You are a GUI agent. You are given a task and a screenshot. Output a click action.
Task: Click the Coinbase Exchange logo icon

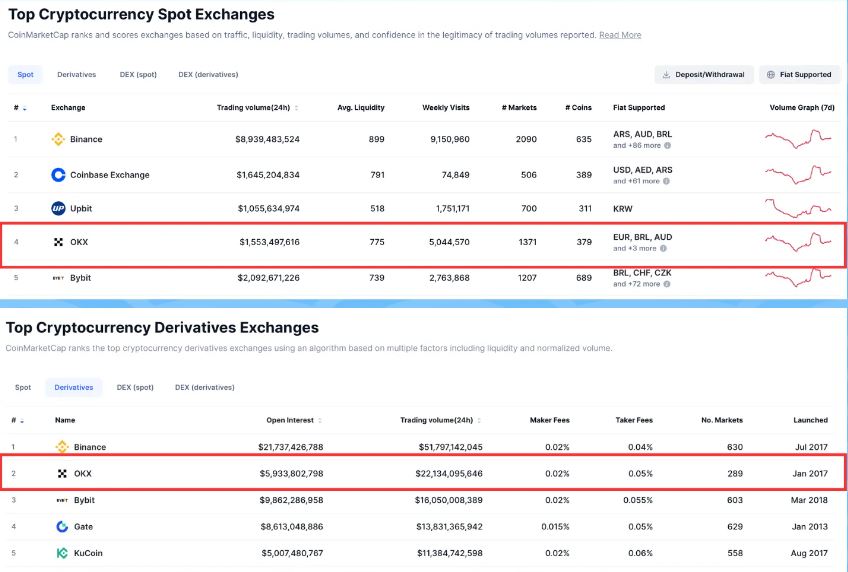point(58,175)
